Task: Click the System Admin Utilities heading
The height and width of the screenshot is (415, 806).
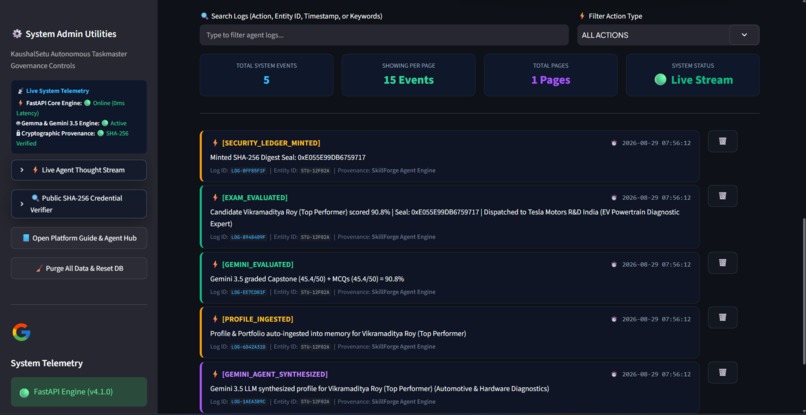Action: (x=71, y=34)
